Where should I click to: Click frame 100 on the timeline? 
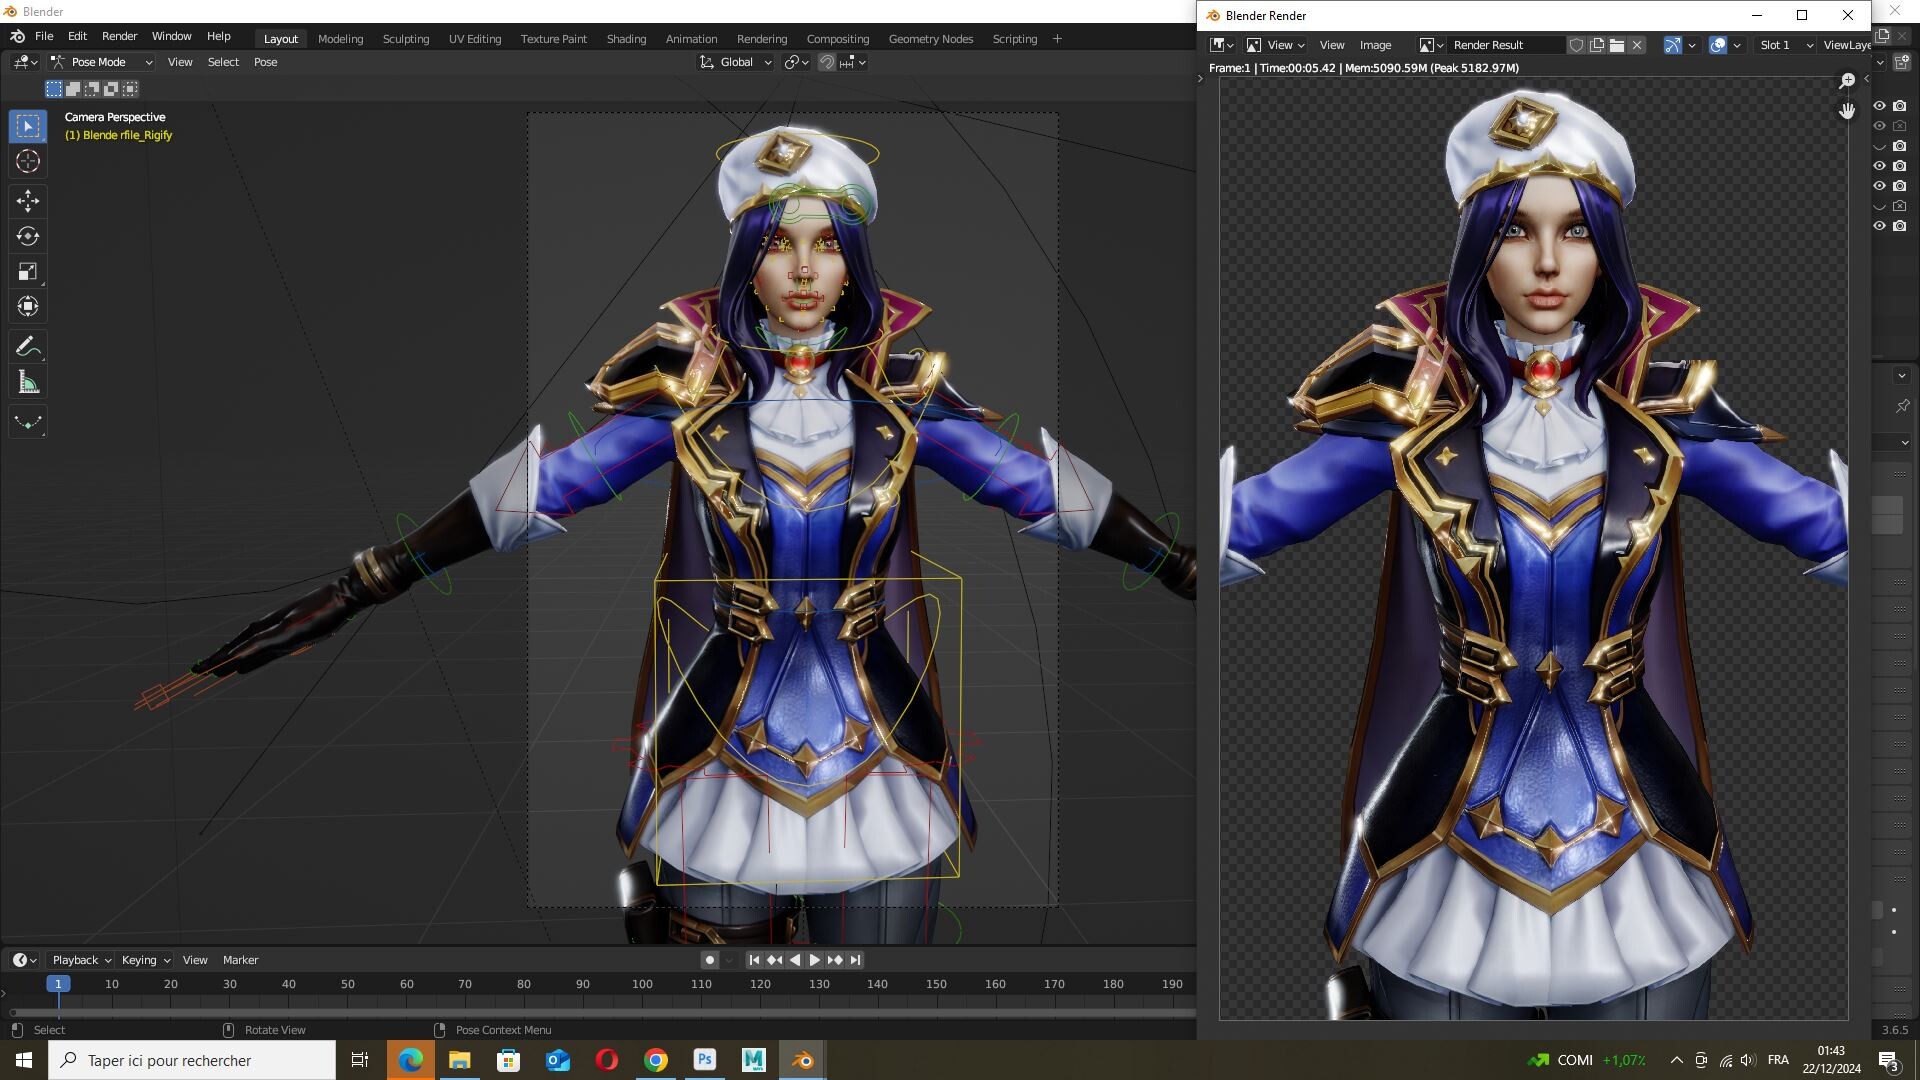coord(642,984)
